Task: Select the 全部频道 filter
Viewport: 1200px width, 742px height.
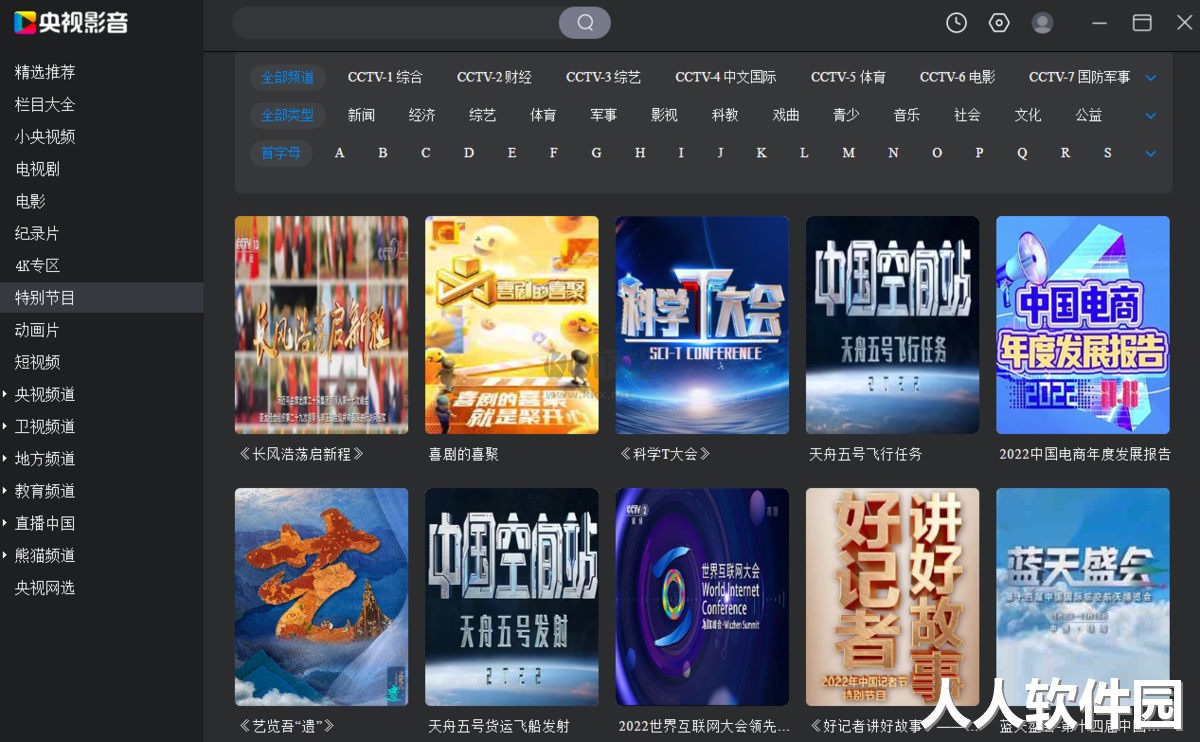Action: click(x=288, y=77)
